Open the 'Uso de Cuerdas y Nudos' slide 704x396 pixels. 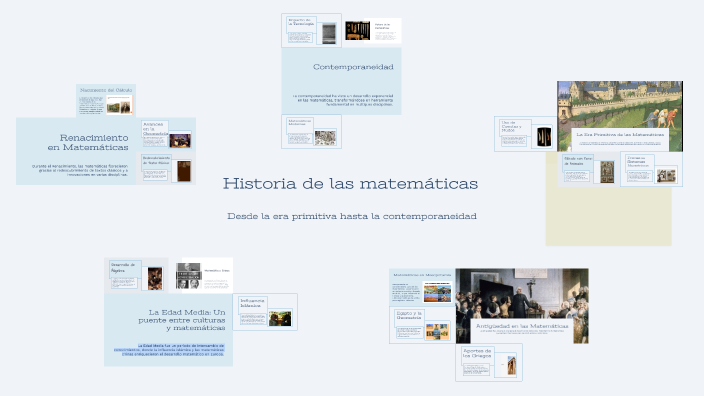525,134
